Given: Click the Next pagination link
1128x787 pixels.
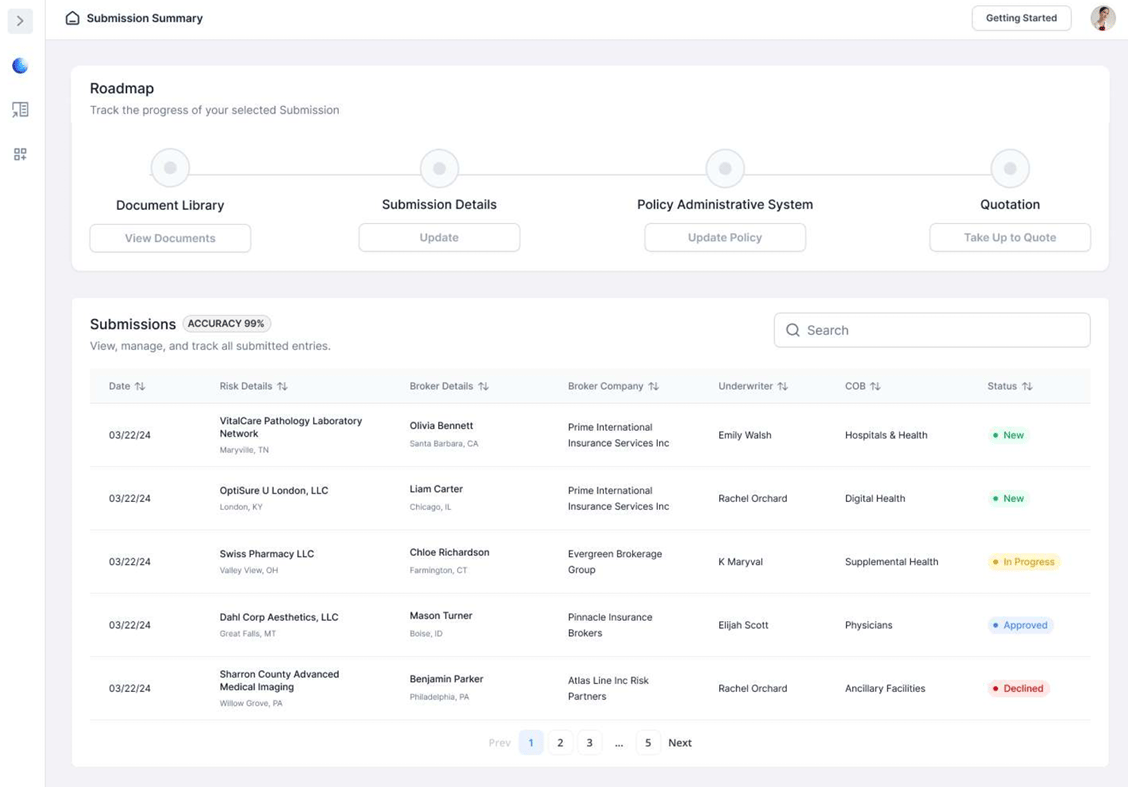Looking at the screenshot, I should click(680, 742).
